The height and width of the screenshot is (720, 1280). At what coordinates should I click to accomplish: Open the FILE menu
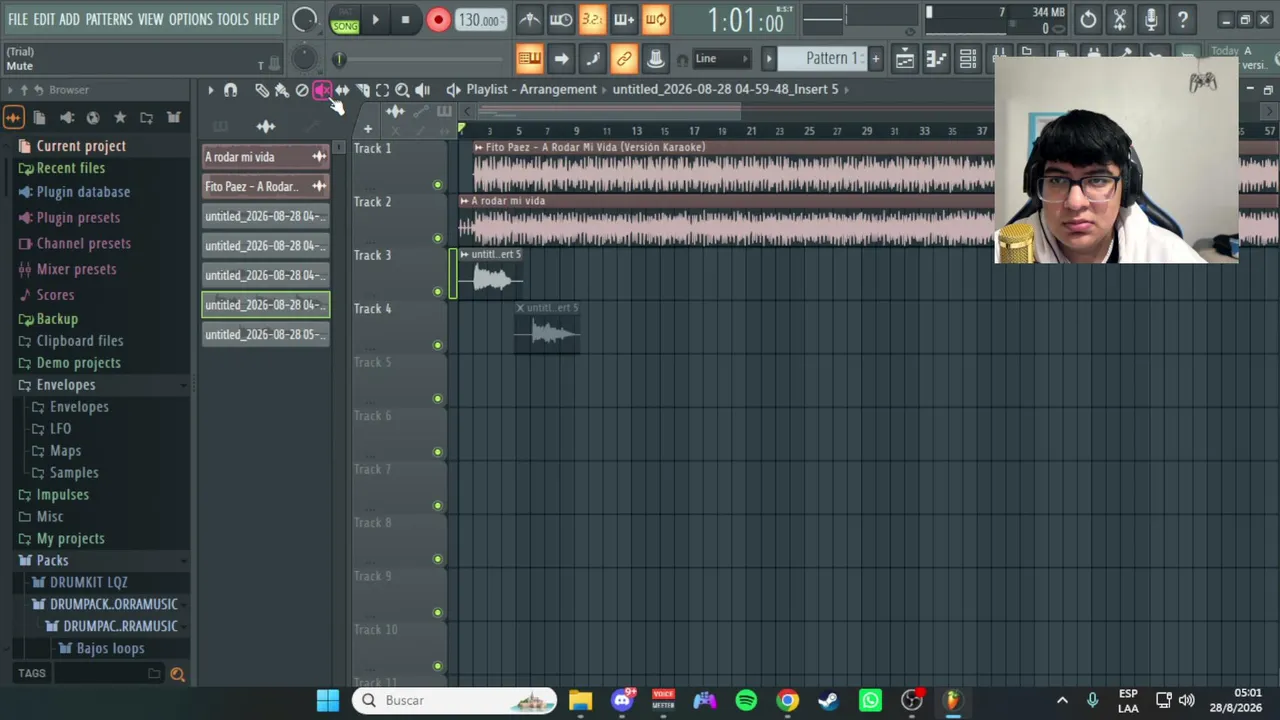pos(18,19)
